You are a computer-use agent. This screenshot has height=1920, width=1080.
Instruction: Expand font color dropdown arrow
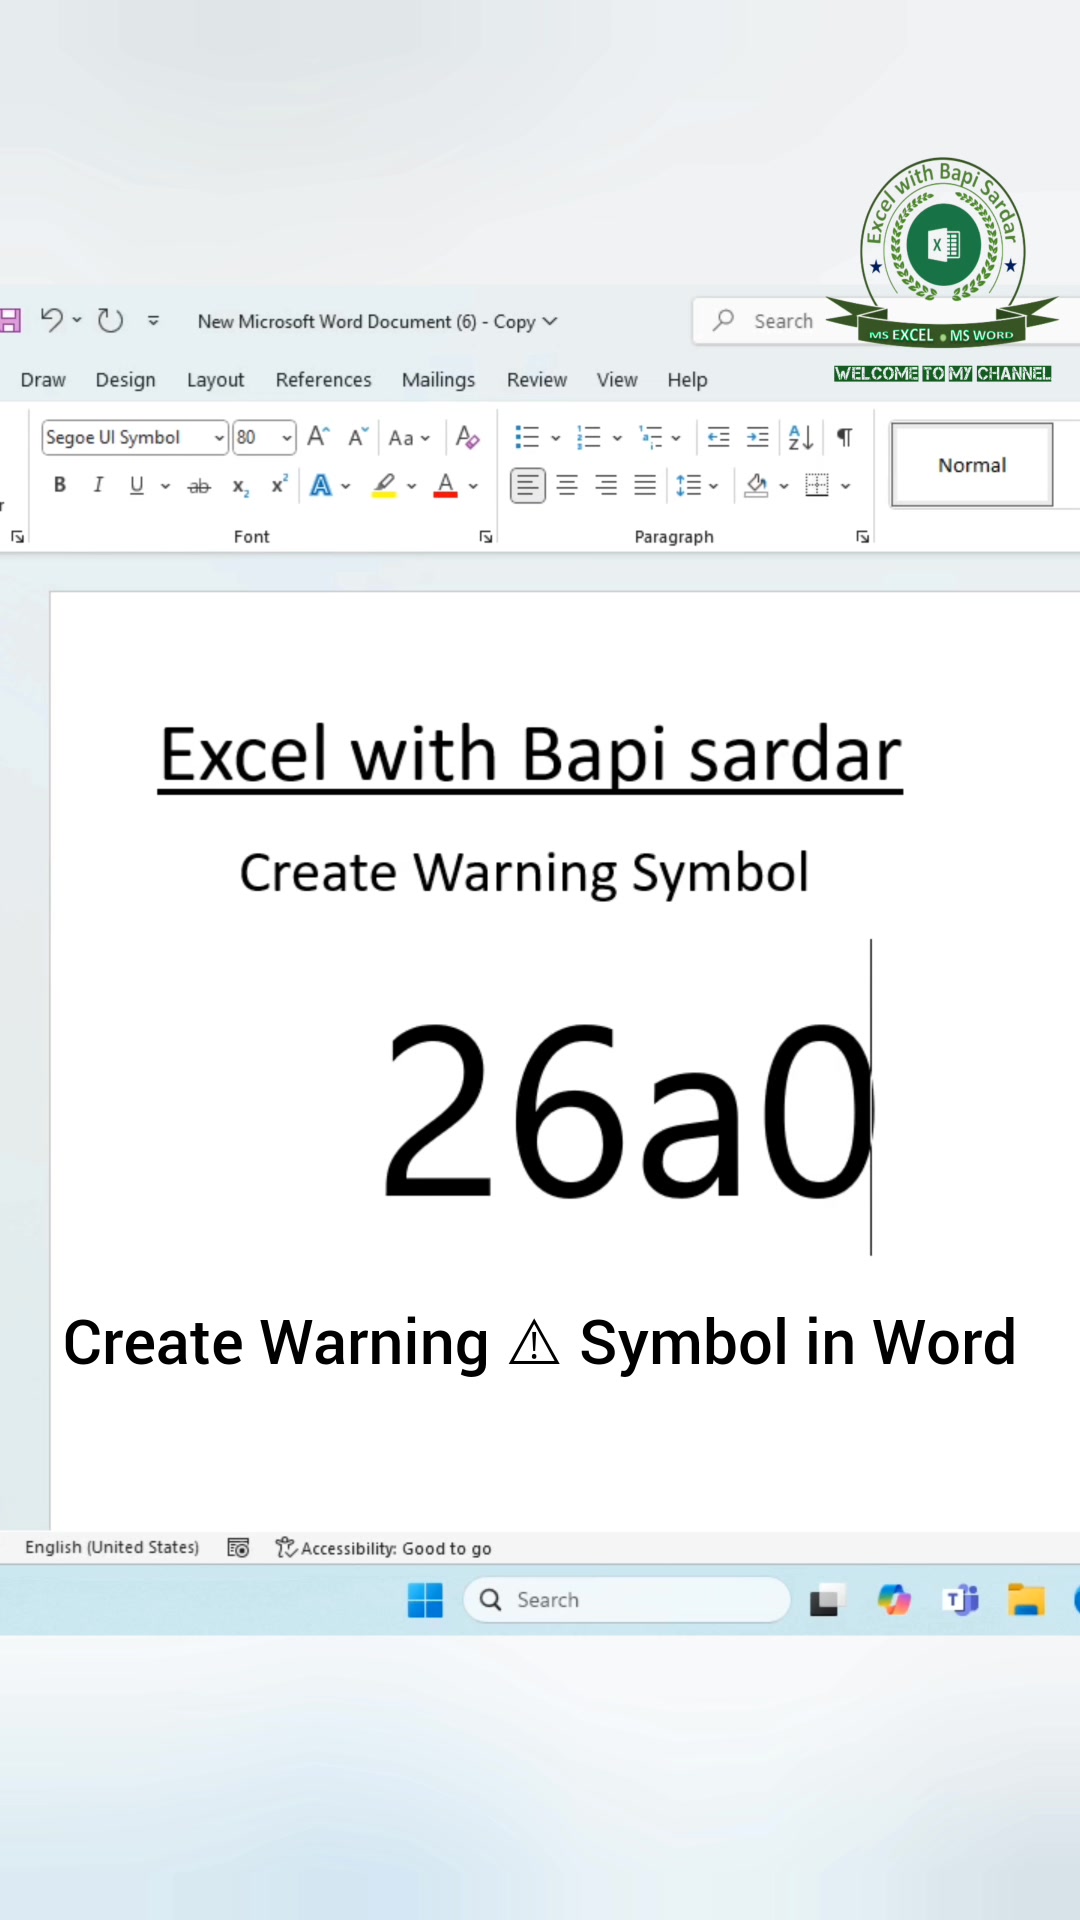pos(473,486)
